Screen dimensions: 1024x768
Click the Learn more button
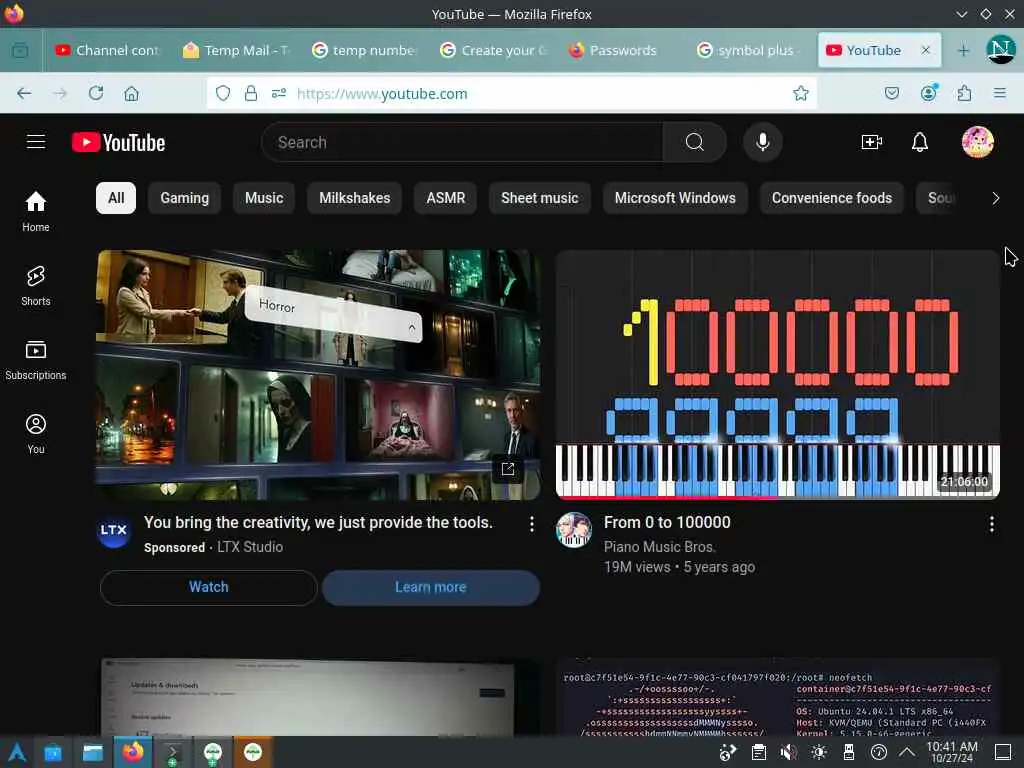(431, 587)
